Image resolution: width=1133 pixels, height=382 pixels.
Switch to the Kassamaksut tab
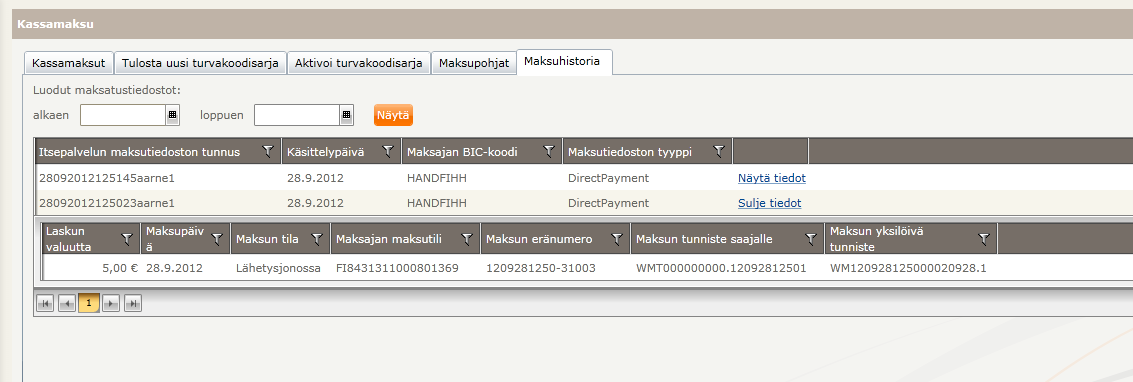click(x=69, y=63)
